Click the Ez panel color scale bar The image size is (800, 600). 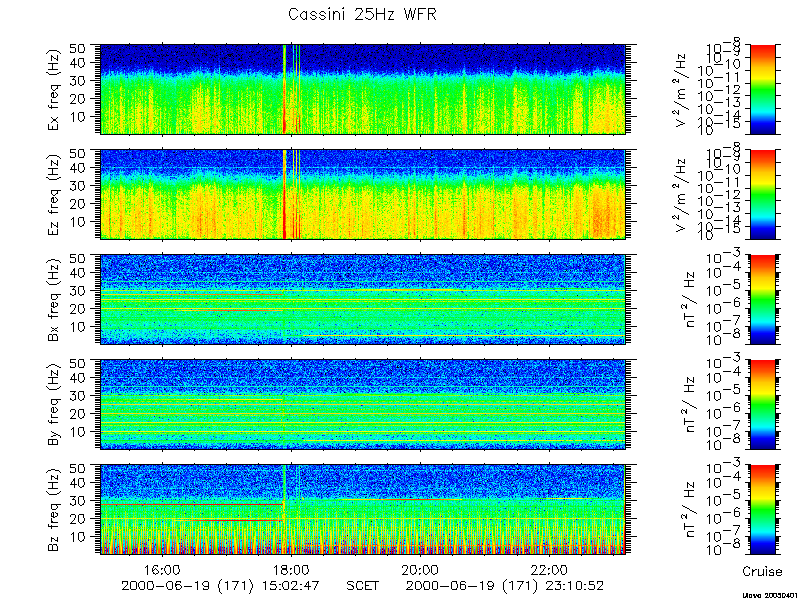762,194
